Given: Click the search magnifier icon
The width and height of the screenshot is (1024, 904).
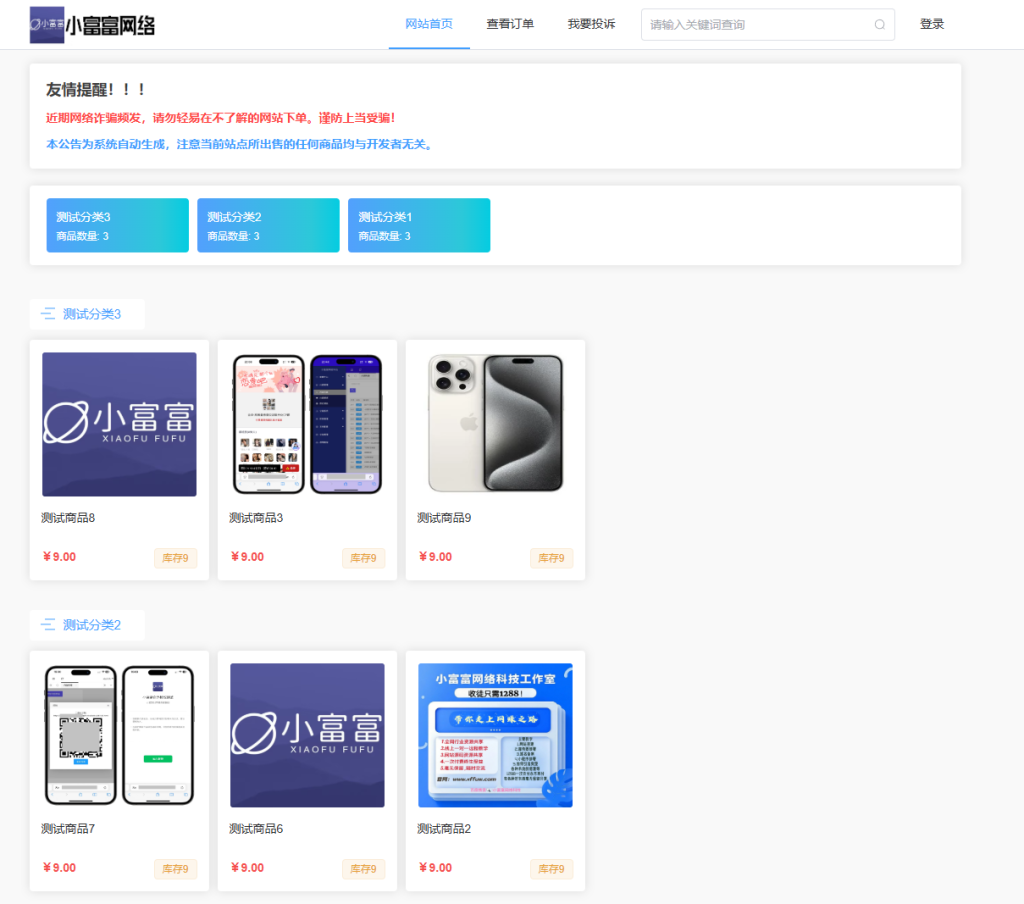Looking at the screenshot, I should pyautogui.click(x=880, y=25).
